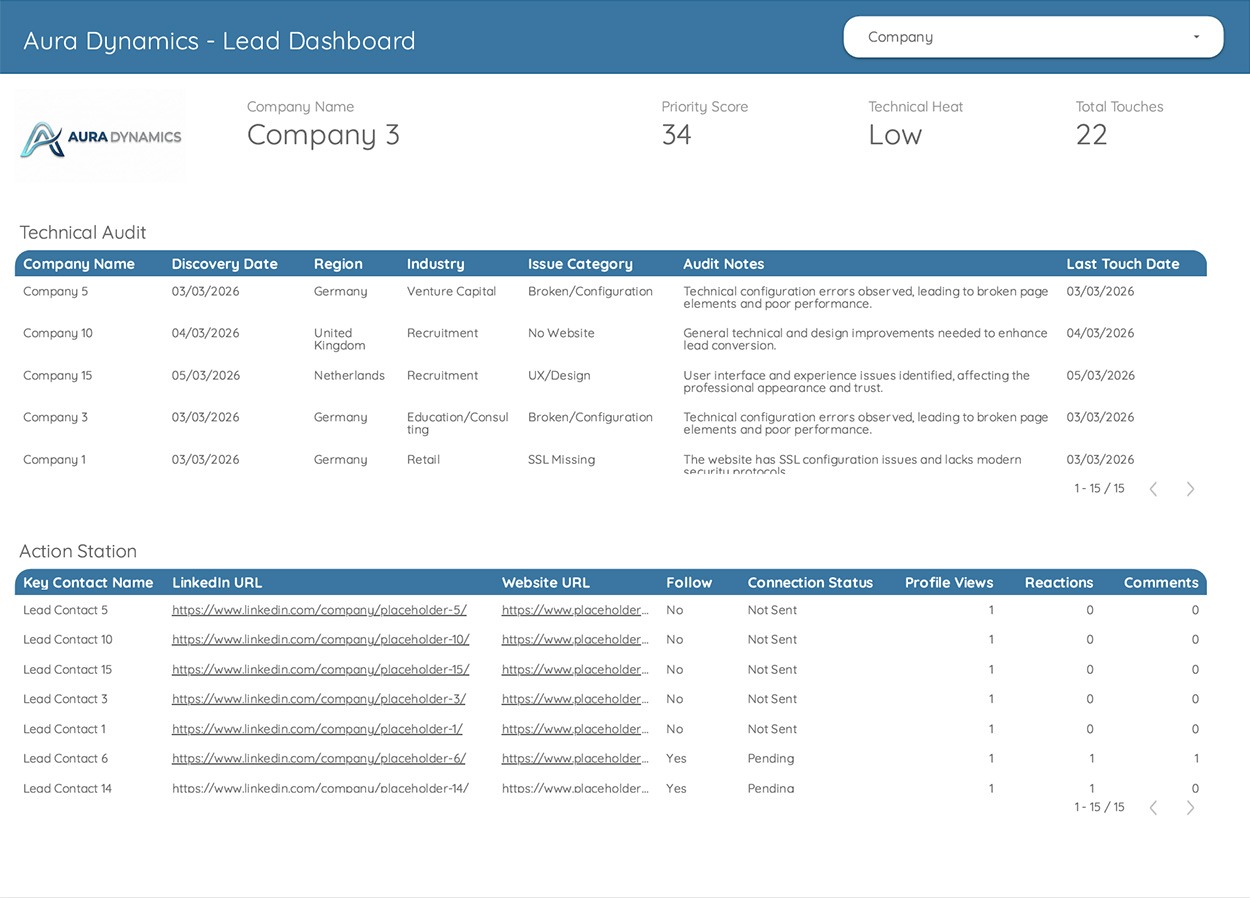Screen dimensions: 1250x898
Task: Open LinkedIn URL for Lead Contact 5
Action: [x=319, y=610]
